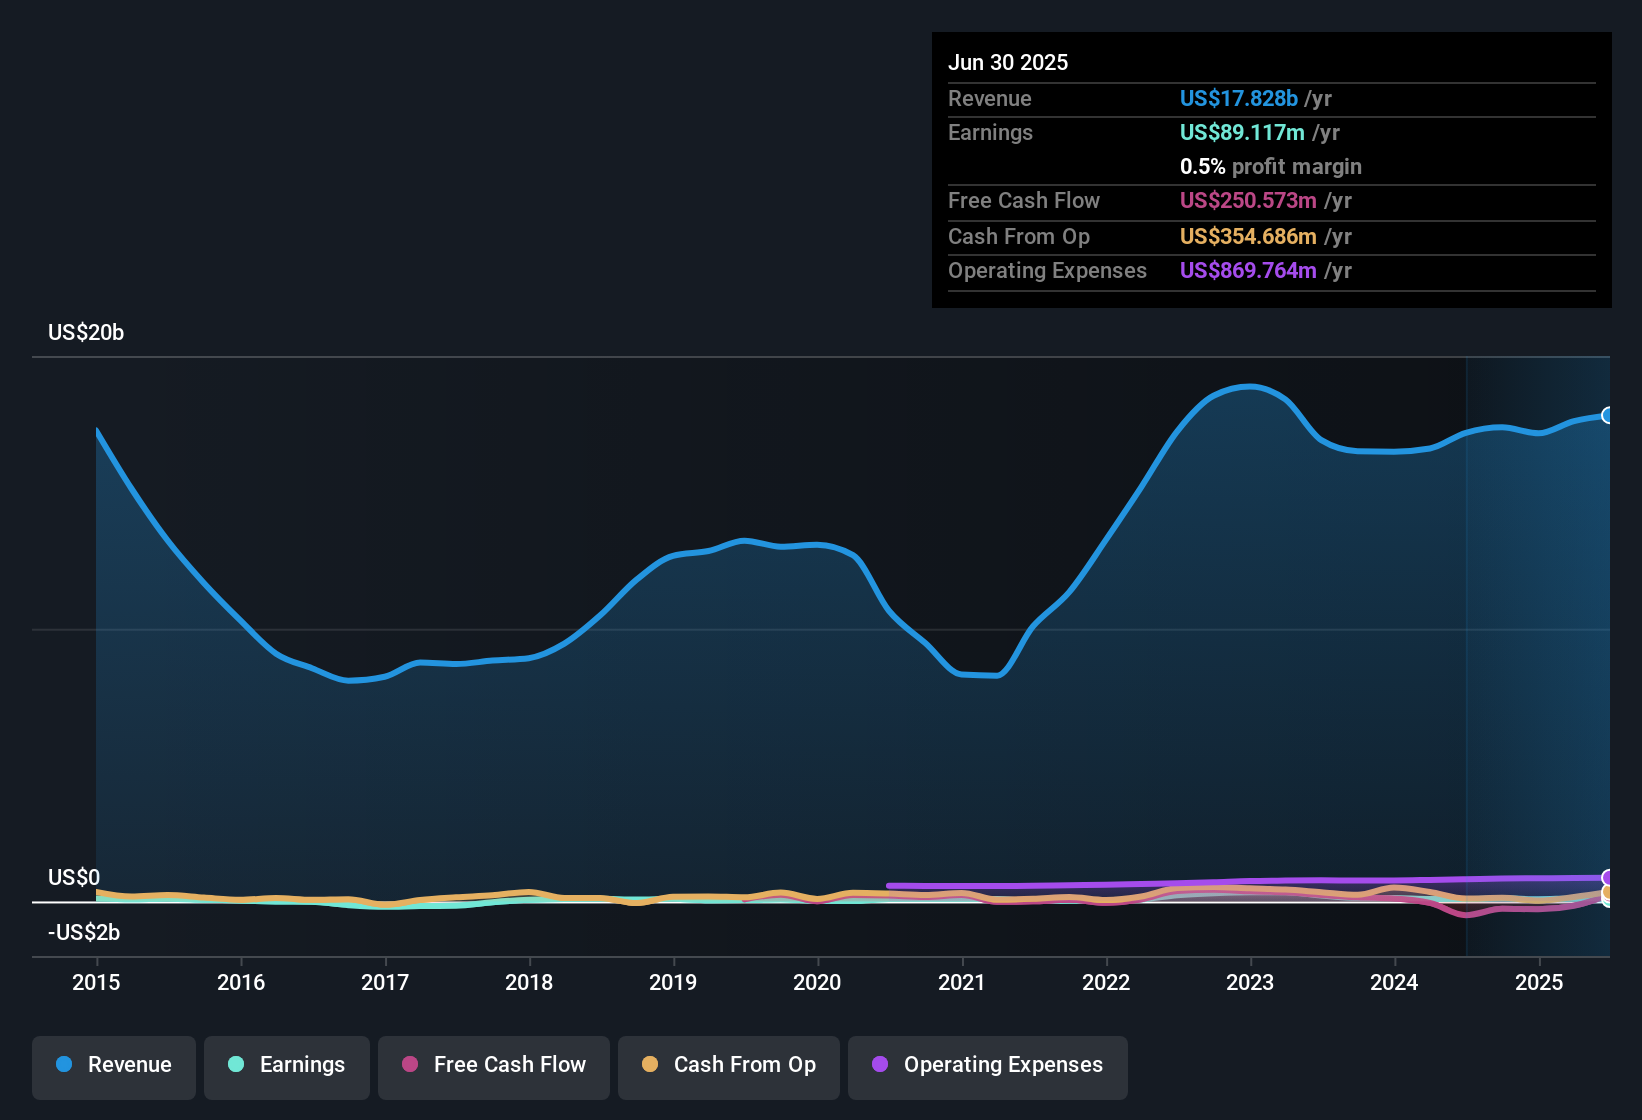
Task: Click the US$0 y-axis label
Action: pos(74,878)
